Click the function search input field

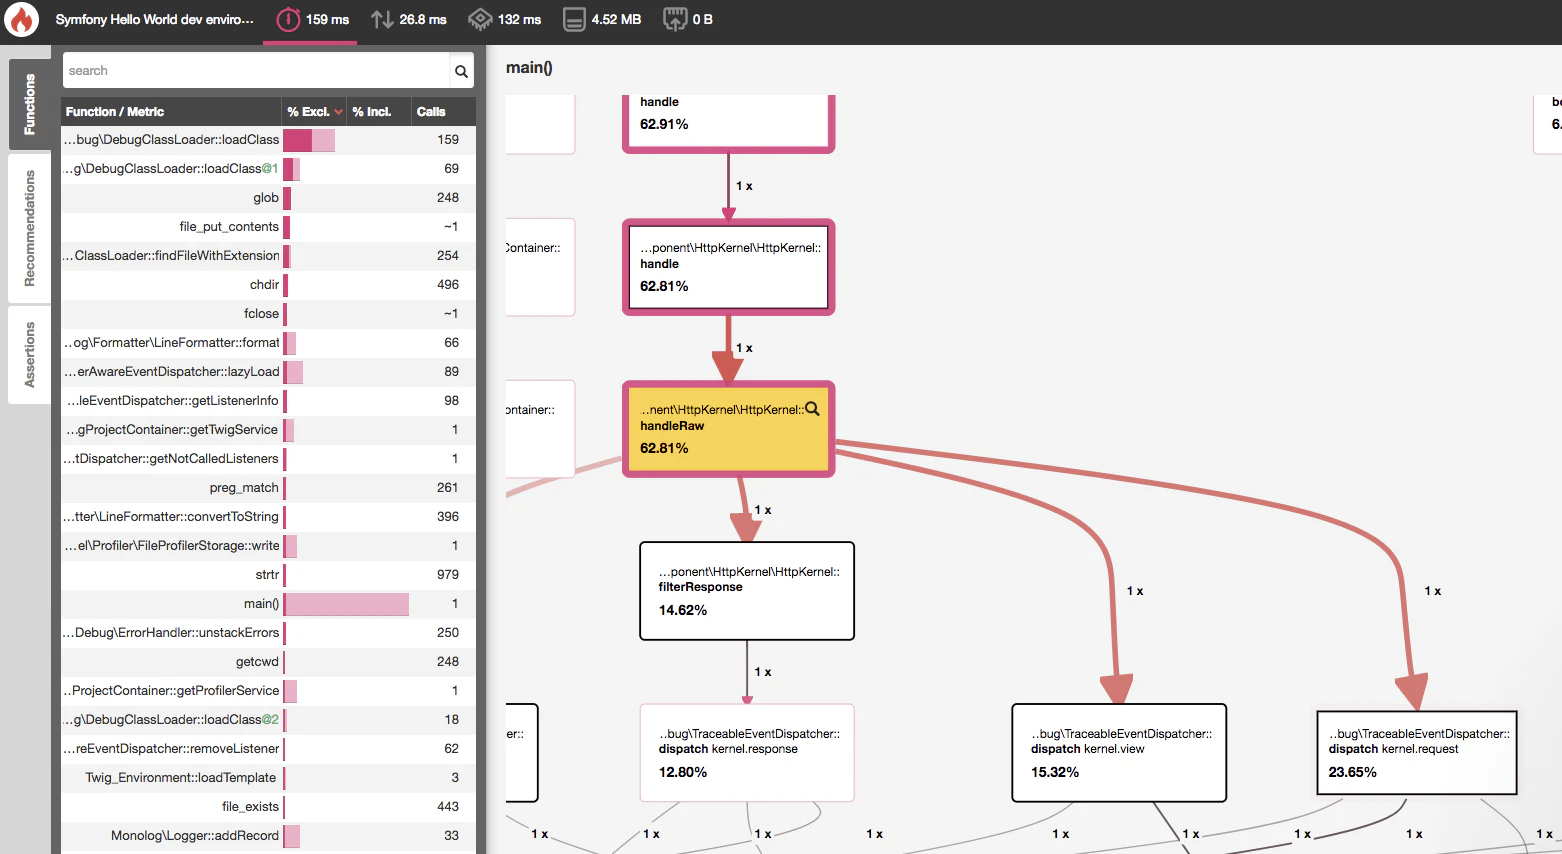coord(256,71)
